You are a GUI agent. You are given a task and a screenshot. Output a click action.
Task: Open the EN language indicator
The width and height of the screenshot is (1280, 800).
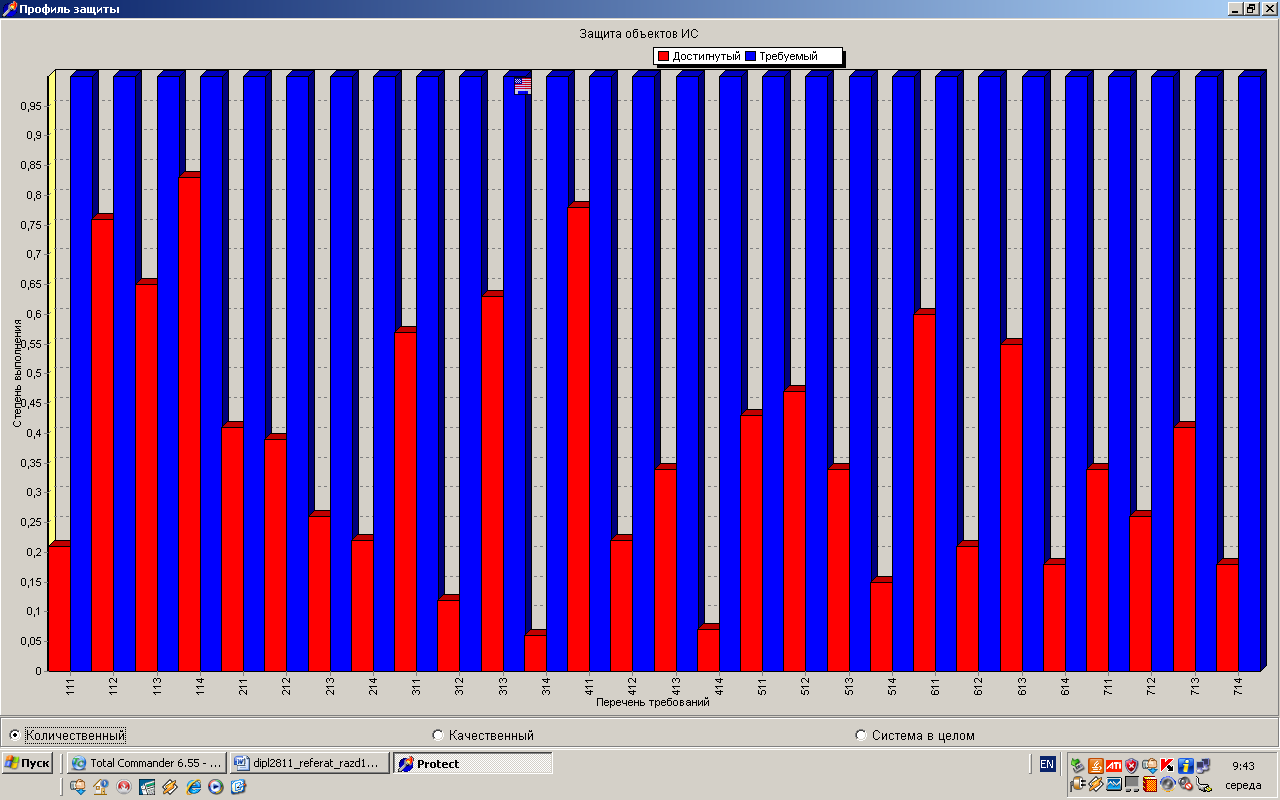point(1047,764)
